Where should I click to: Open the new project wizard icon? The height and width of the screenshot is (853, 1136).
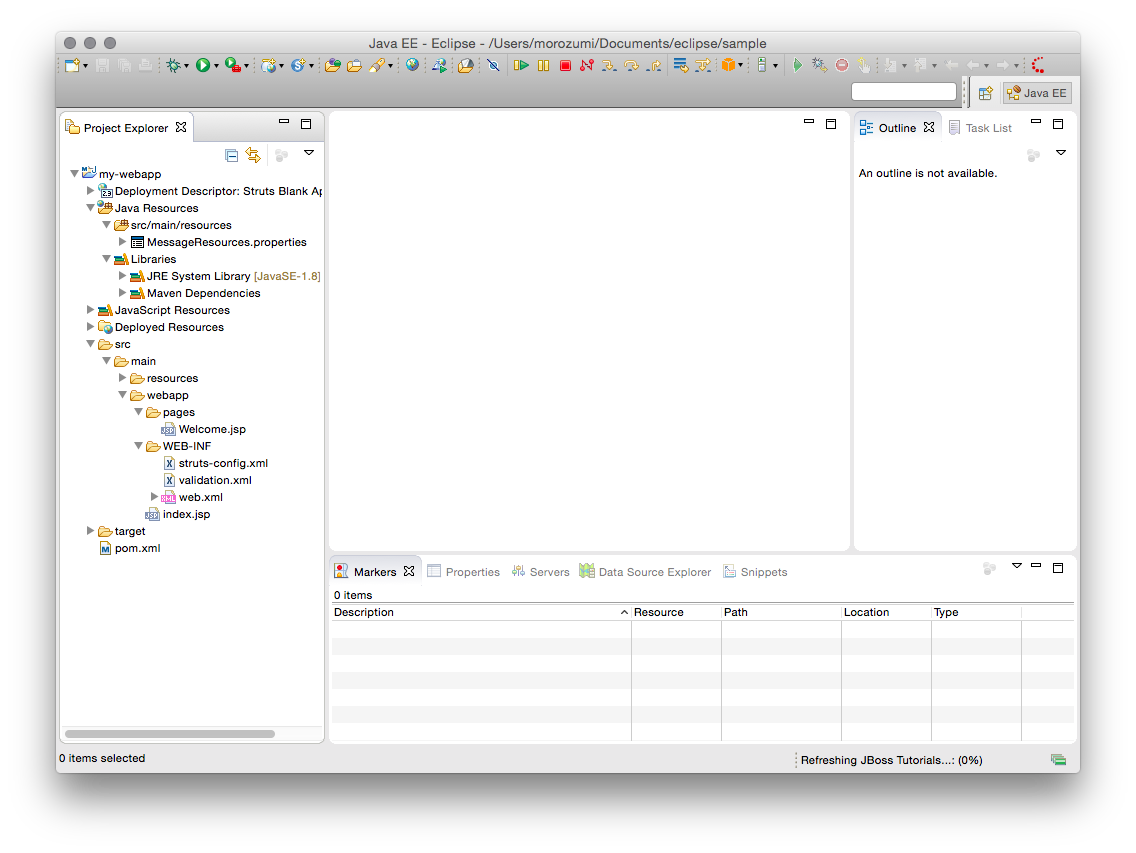71,65
